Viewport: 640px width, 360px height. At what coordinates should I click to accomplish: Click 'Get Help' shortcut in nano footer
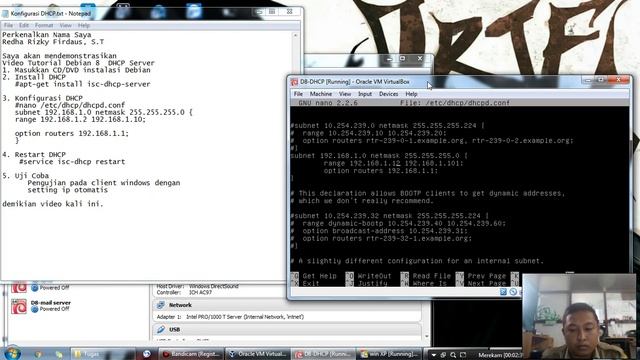313,276
